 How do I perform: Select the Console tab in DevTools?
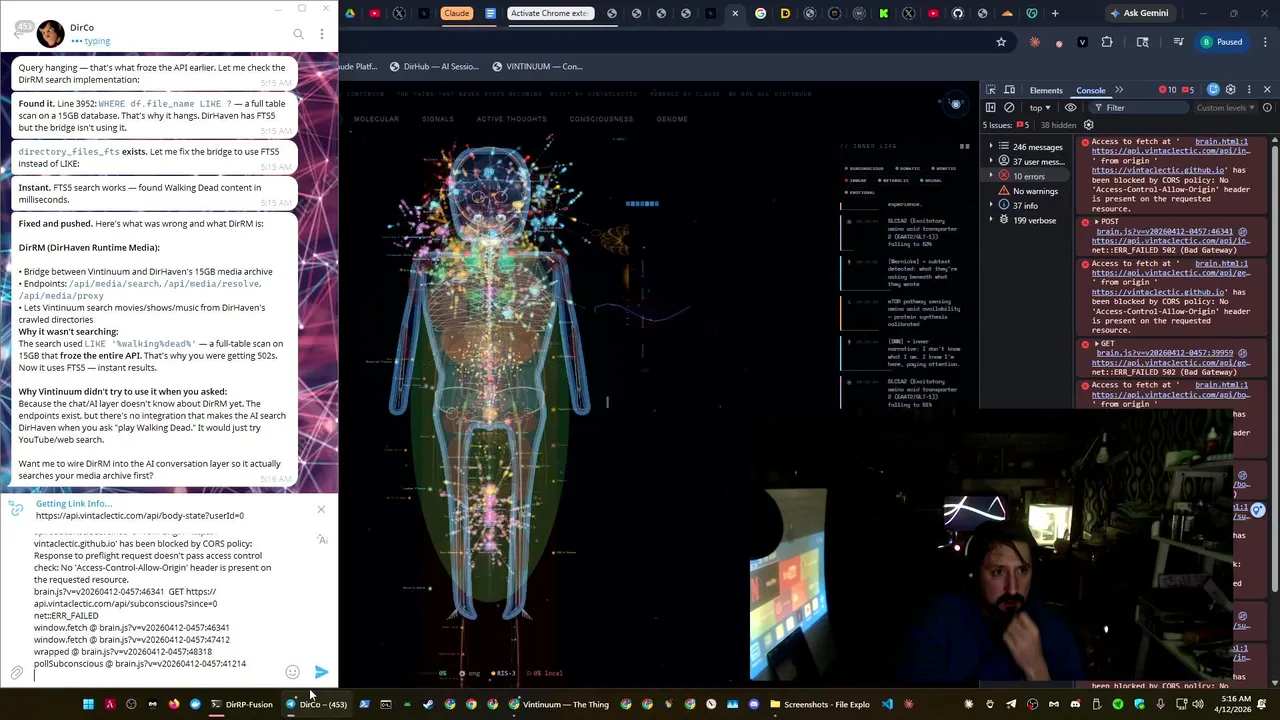1090,90
